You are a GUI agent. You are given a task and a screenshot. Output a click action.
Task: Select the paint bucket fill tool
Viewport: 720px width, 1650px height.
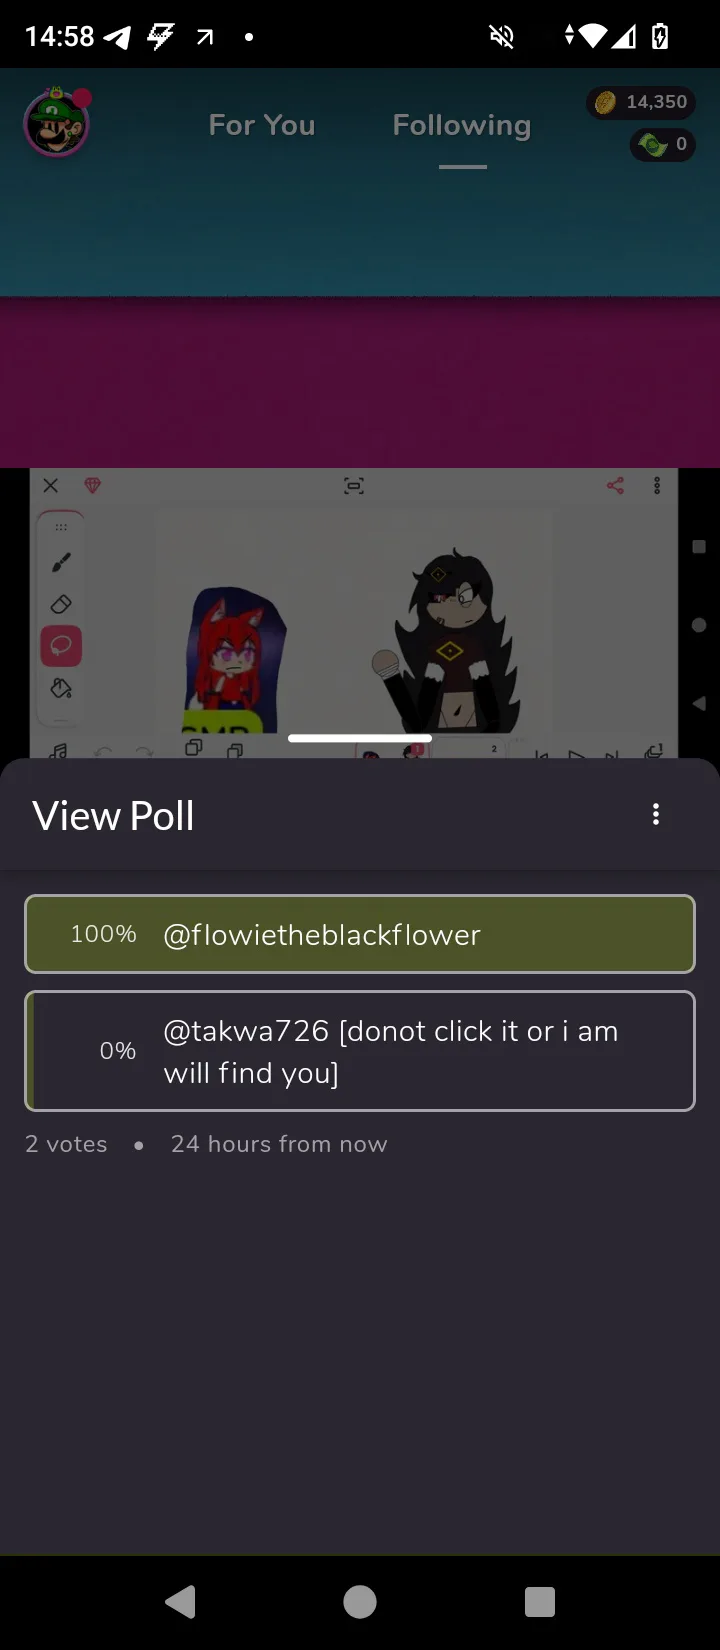tap(61, 688)
